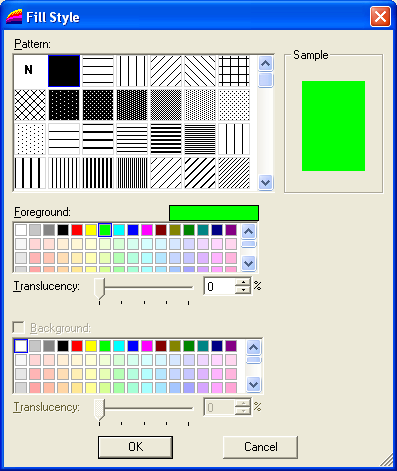Pick the wide horizontal lines pattern in top row
This screenshot has height=471, width=397.
tap(98, 71)
